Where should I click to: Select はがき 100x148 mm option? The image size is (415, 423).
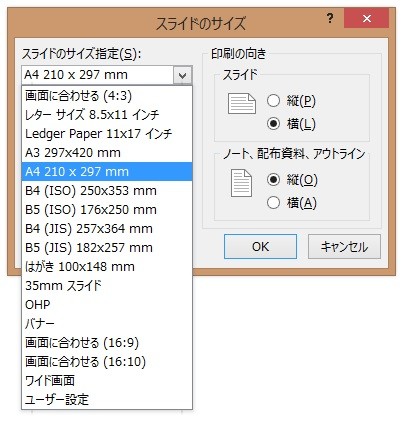[107, 267]
